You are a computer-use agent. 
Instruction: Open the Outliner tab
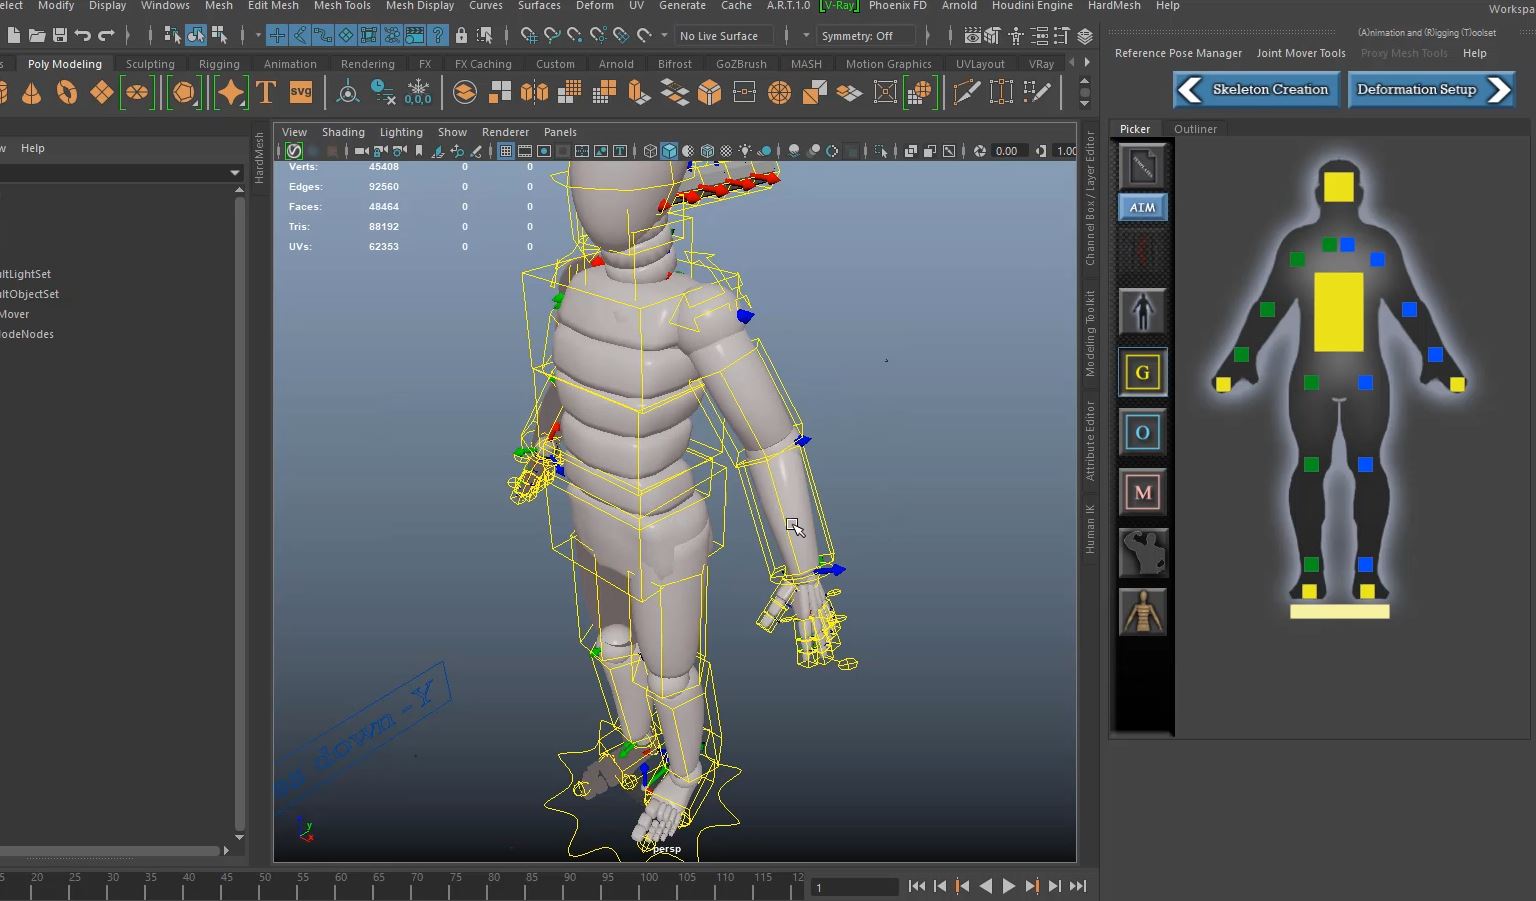tap(1195, 129)
